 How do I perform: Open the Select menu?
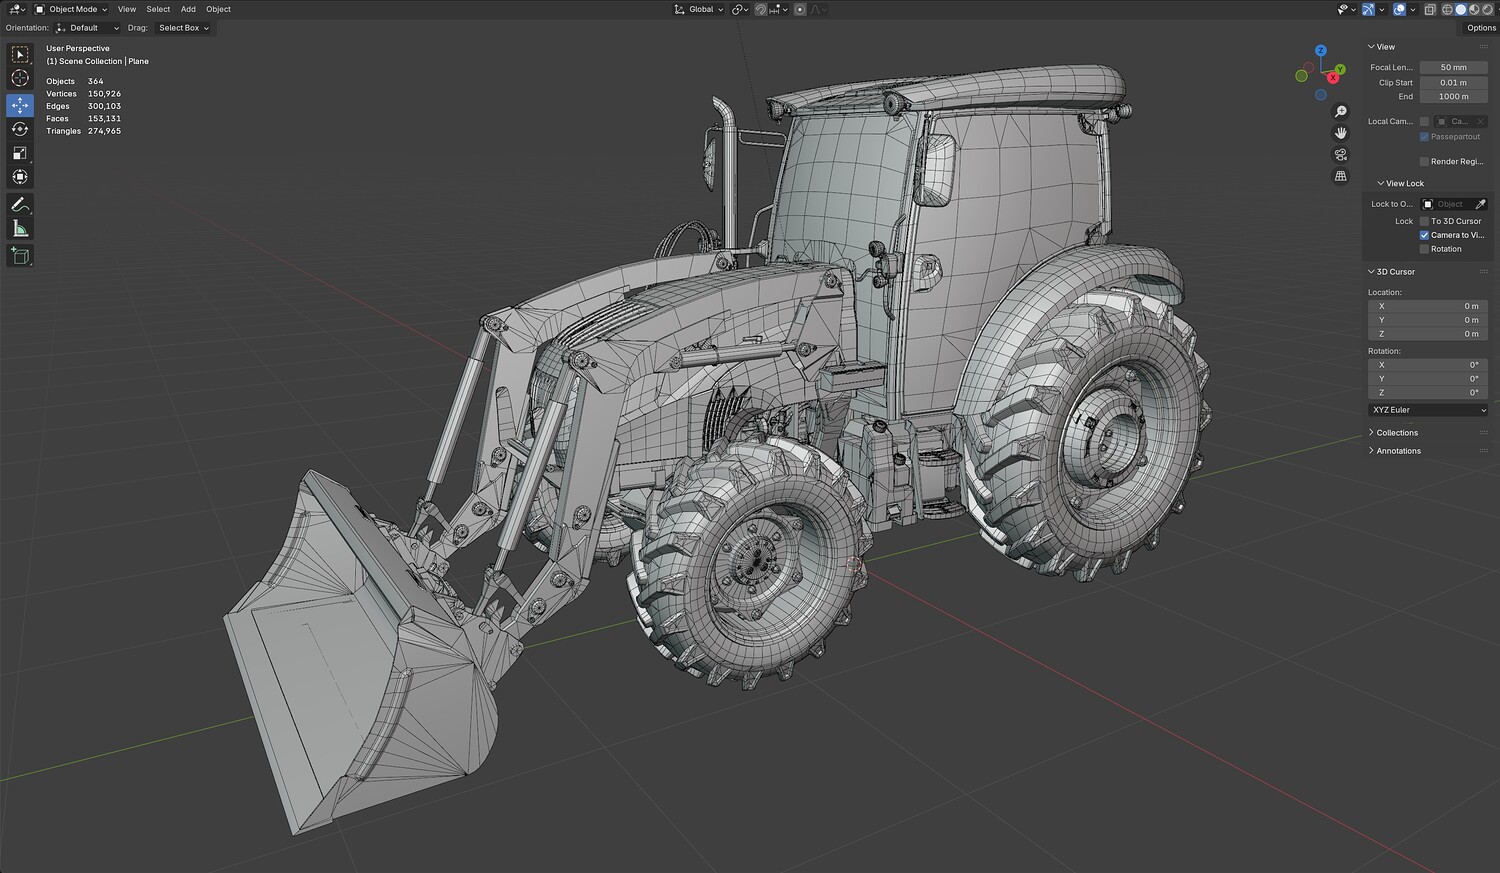pyautogui.click(x=158, y=9)
